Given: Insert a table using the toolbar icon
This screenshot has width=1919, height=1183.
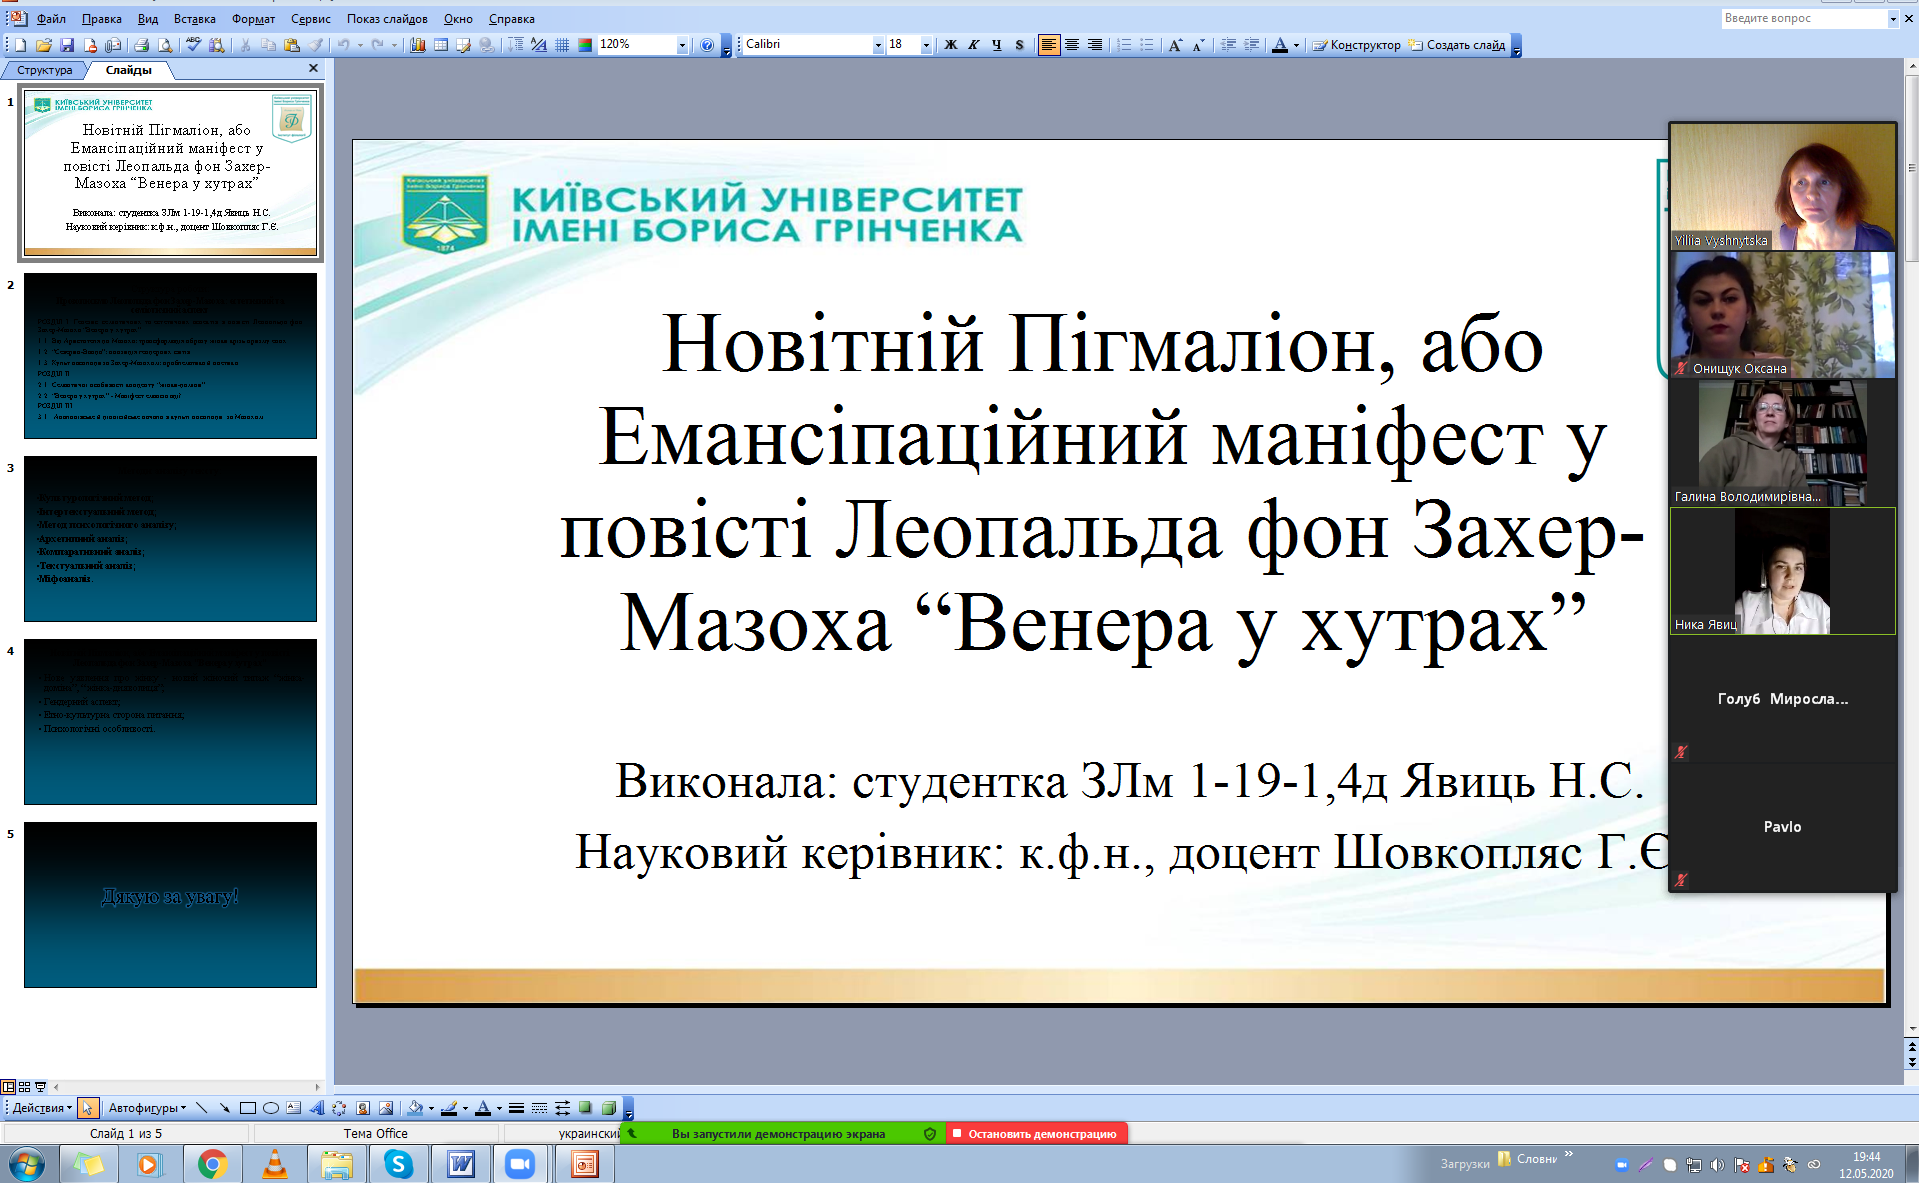Looking at the screenshot, I should (441, 45).
